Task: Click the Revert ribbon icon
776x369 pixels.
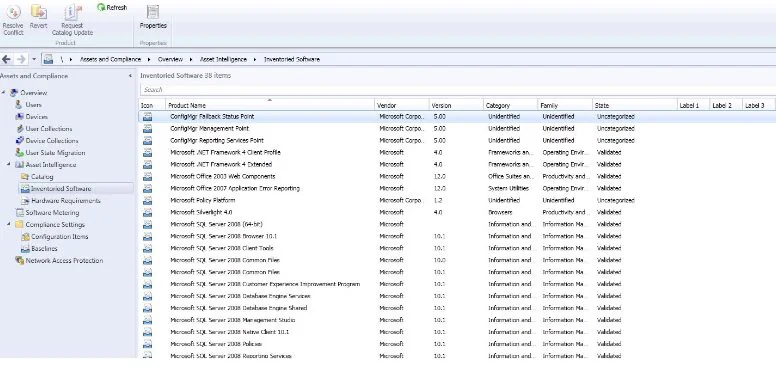Action: 39,11
